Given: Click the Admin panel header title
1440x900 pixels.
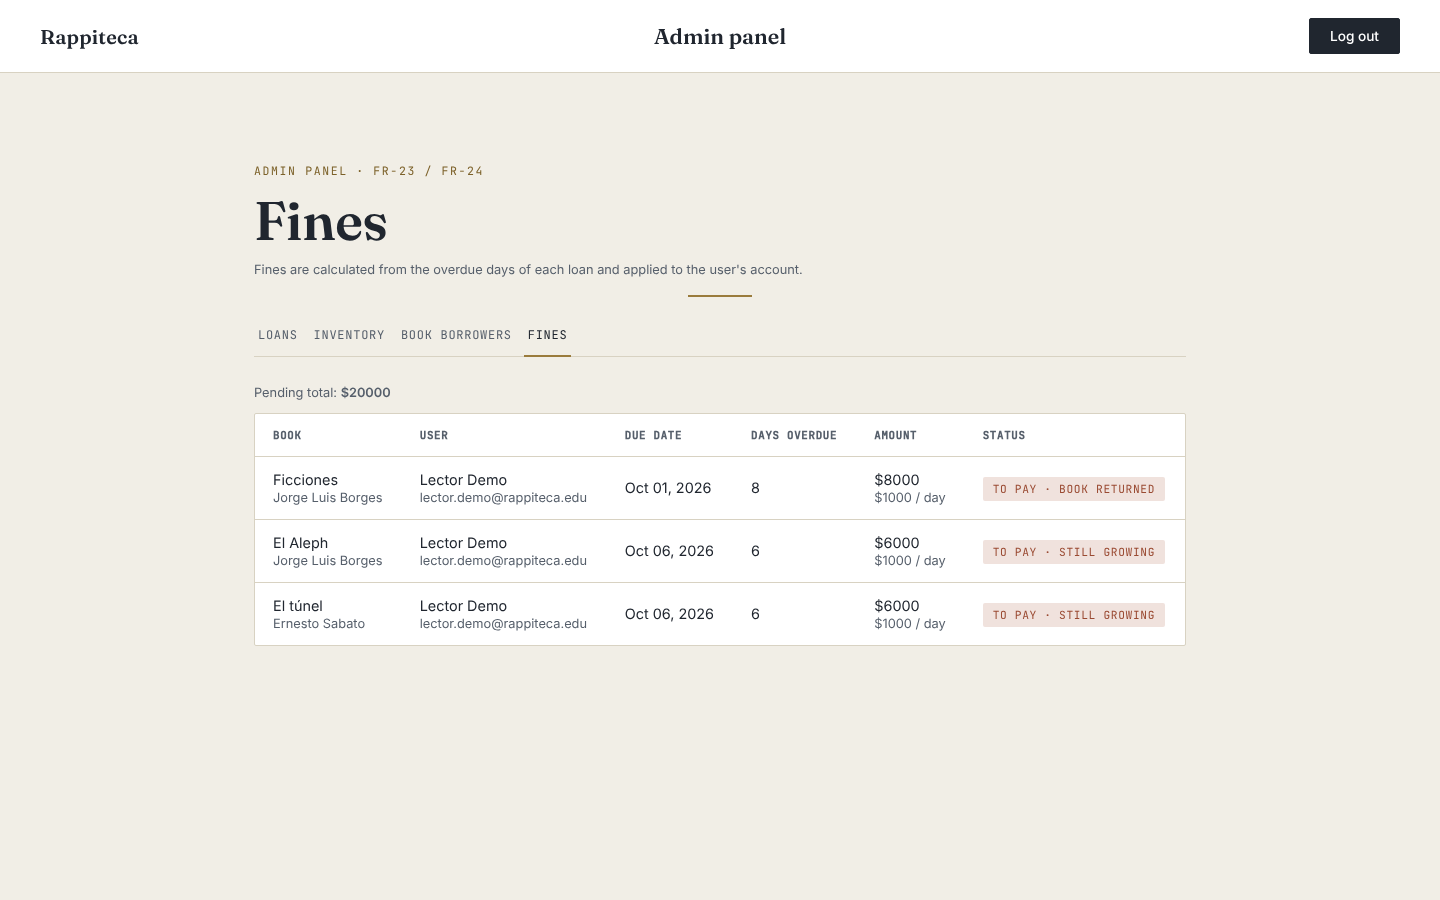Looking at the screenshot, I should pos(720,37).
